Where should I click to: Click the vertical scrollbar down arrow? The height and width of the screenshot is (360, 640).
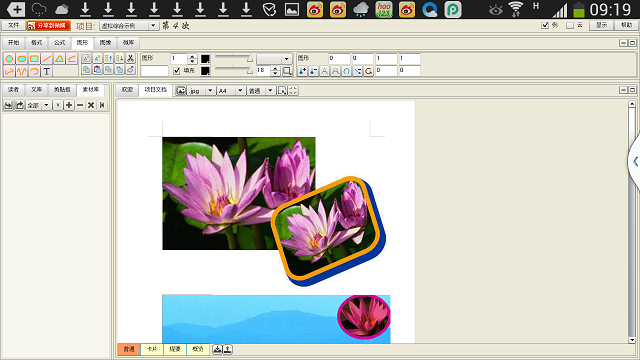pyautogui.click(x=632, y=340)
